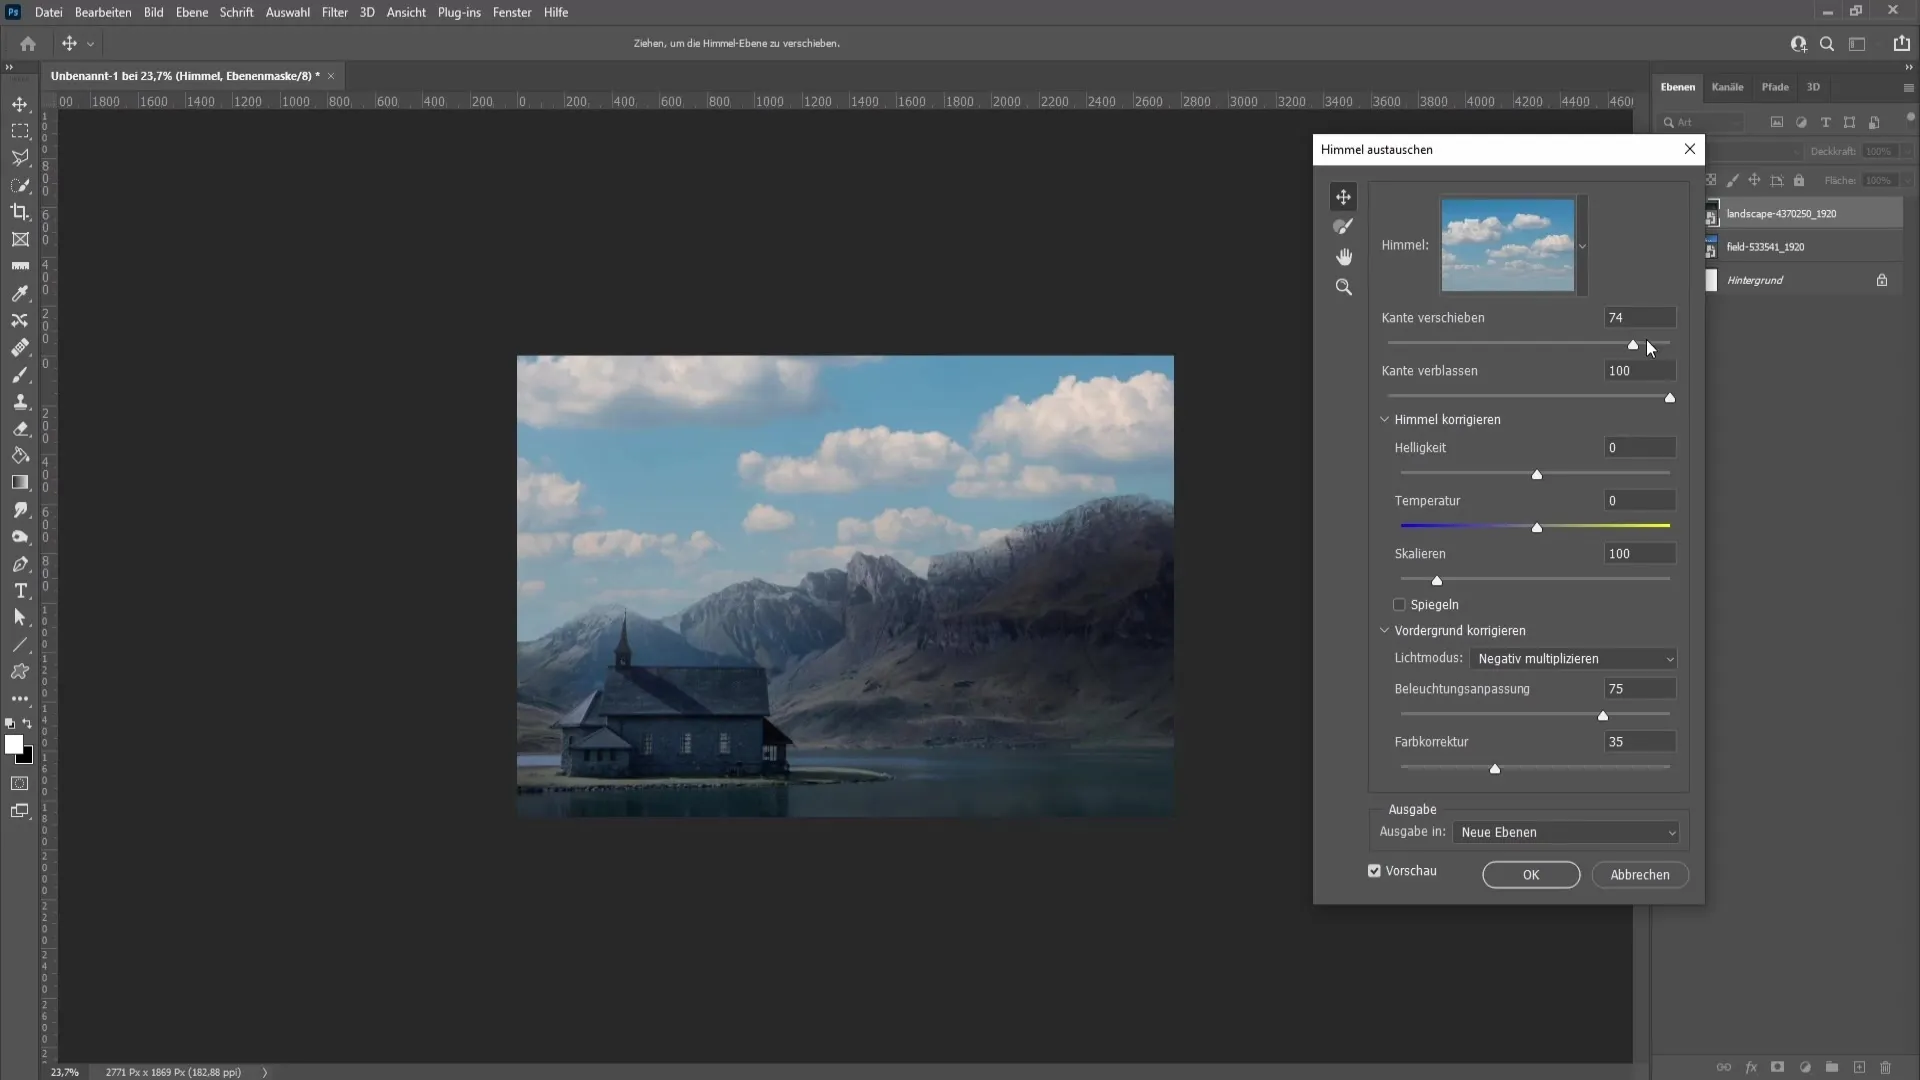
Task: Click the sky preview thumbnail
Action: click(x=1508, y=245)
